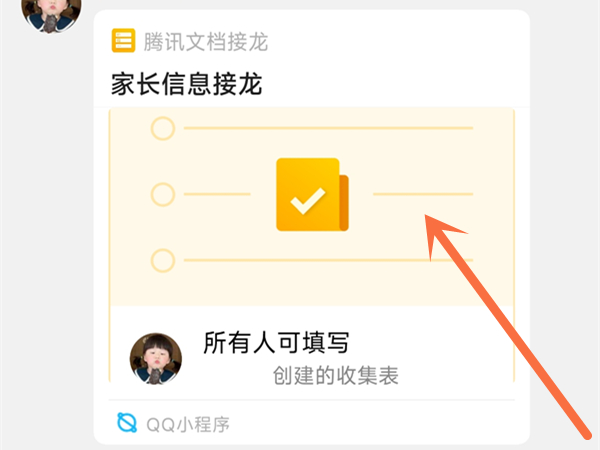Tap the short line right of checkmark icon
The image size is (600, 450).
point(423,194)
